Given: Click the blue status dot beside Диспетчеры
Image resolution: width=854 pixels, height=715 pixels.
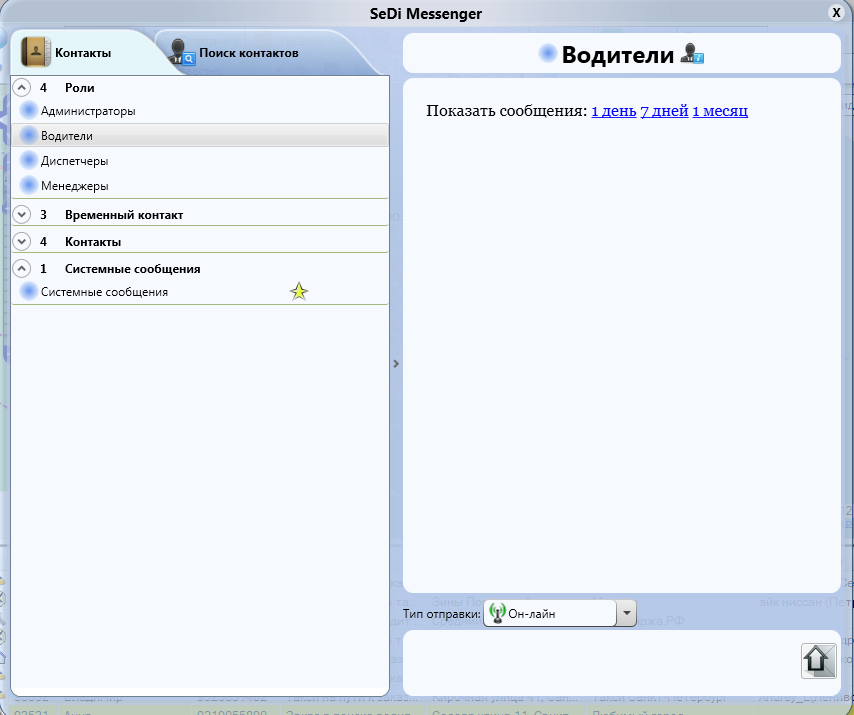Looking at the screenshot, I should 28,161.
